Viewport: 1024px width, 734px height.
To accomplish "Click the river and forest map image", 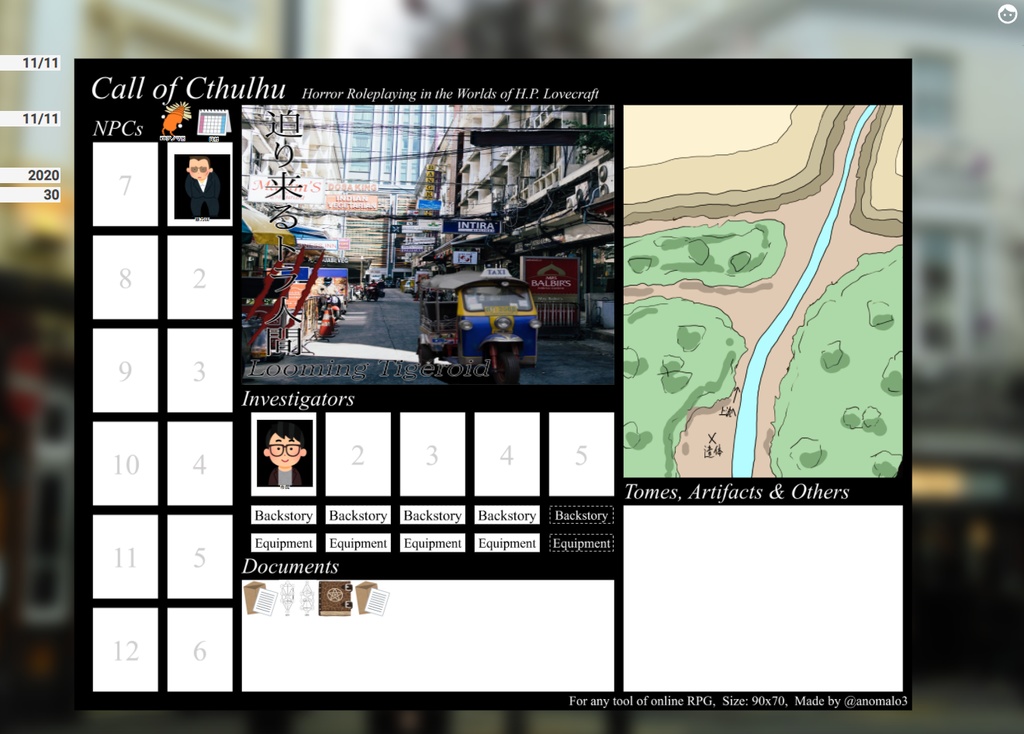I will click(763, 291).
